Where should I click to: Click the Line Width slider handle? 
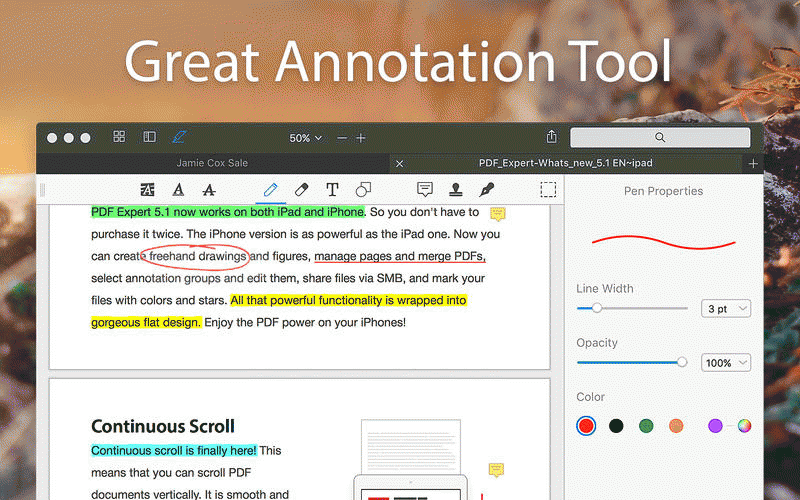click(x=596, y=308)
